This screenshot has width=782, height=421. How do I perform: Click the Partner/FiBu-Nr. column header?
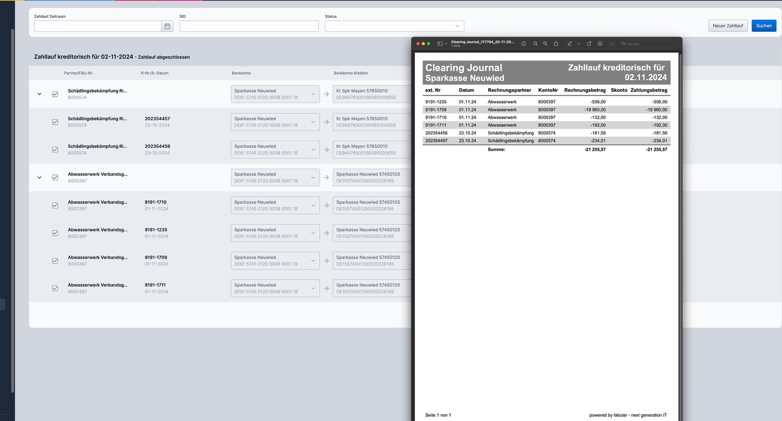click(x=78, y=73)
